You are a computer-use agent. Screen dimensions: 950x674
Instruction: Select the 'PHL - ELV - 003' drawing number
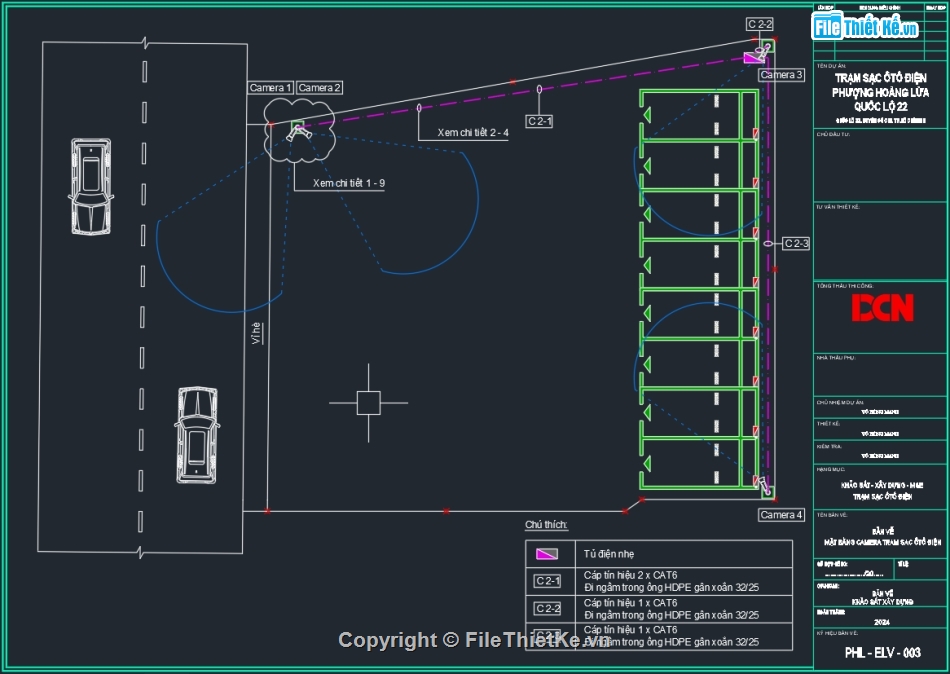coord(883,653)
